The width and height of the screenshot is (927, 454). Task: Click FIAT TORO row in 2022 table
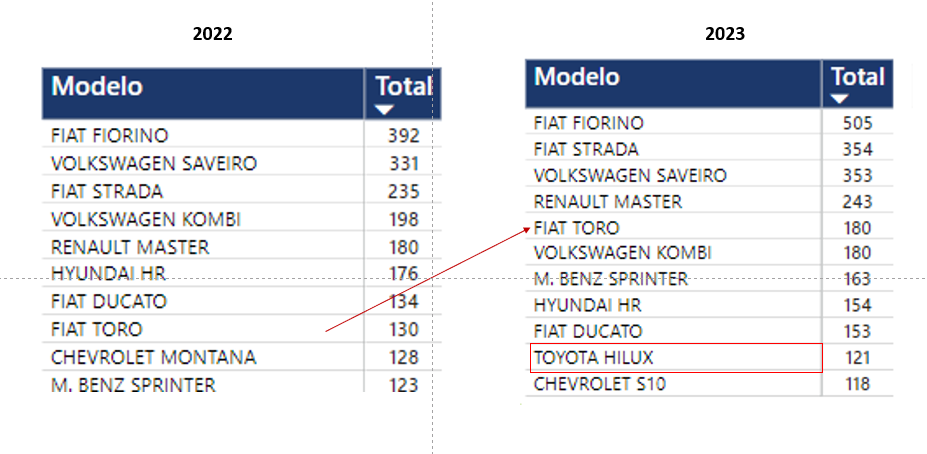(96, 329)
